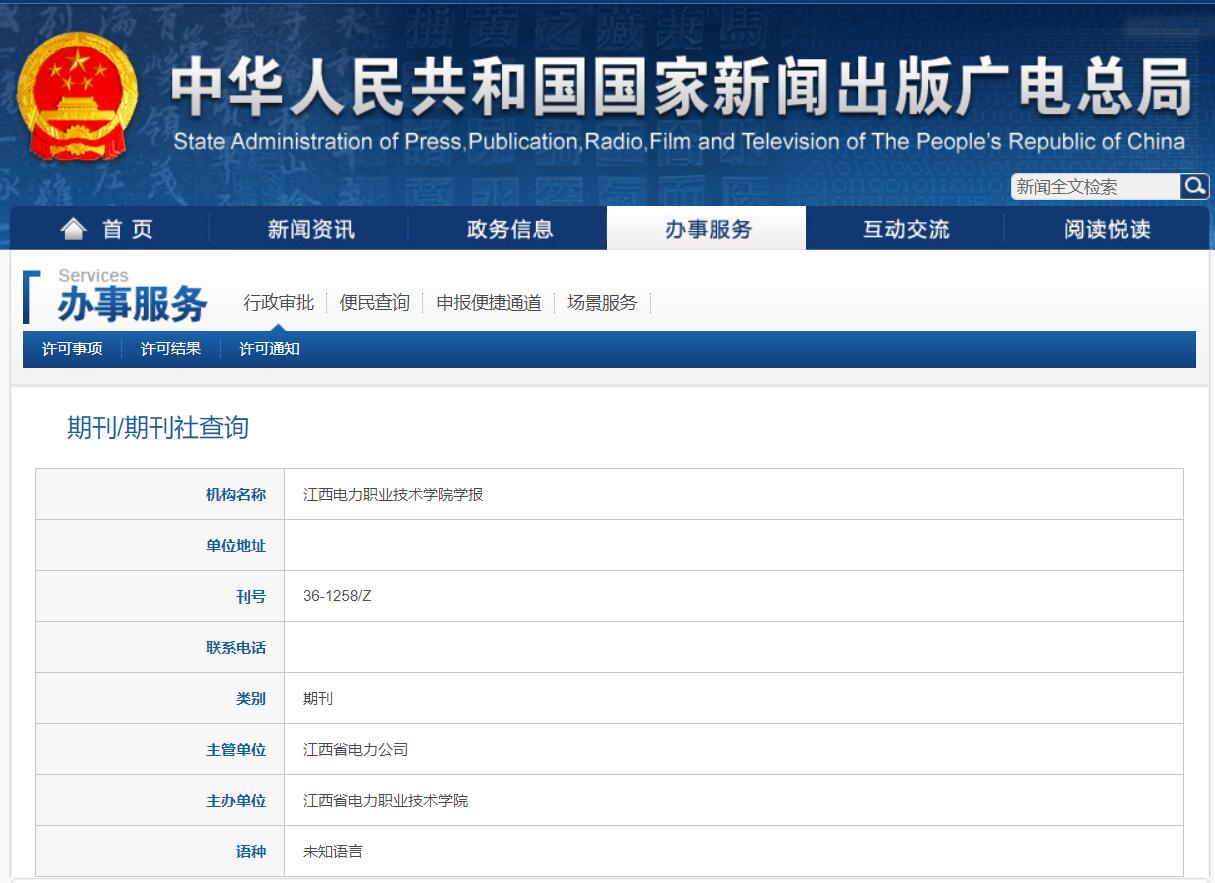Focus the 新闻全文检索 search field
The image size is (1215, 883).
click(1095, 187)
